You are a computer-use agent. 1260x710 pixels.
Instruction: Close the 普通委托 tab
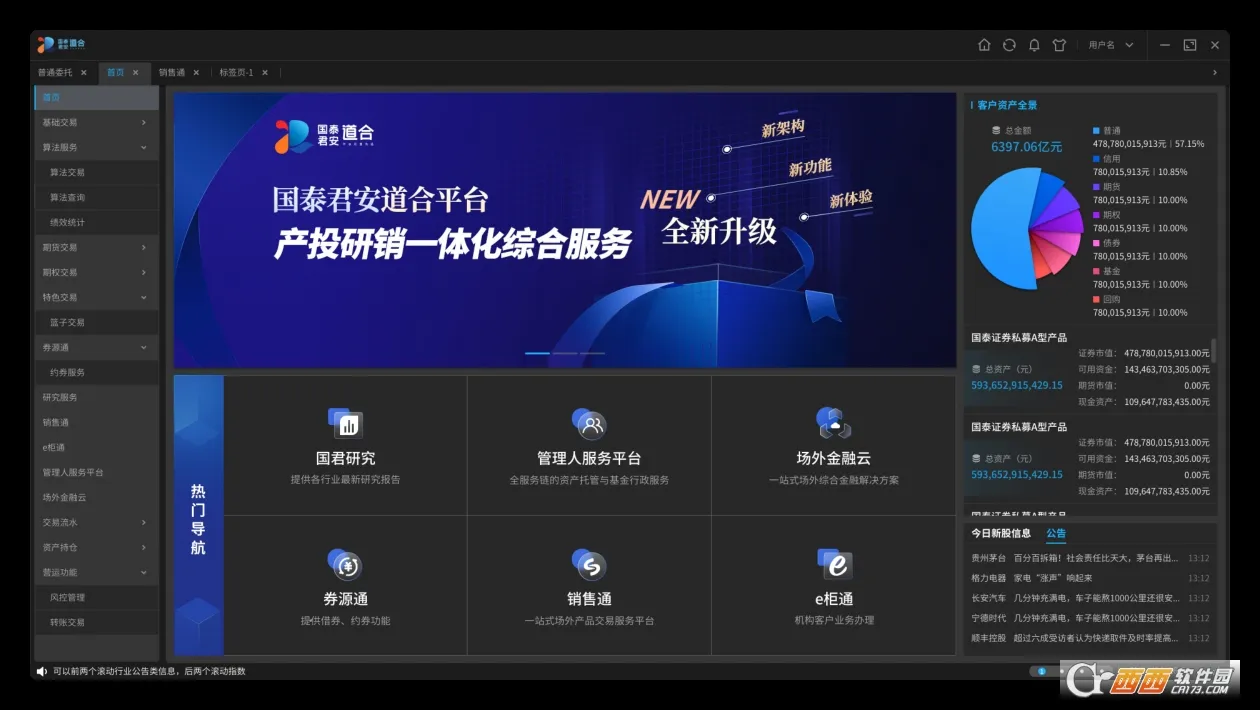pyautogui.click(x=84, y=72)
